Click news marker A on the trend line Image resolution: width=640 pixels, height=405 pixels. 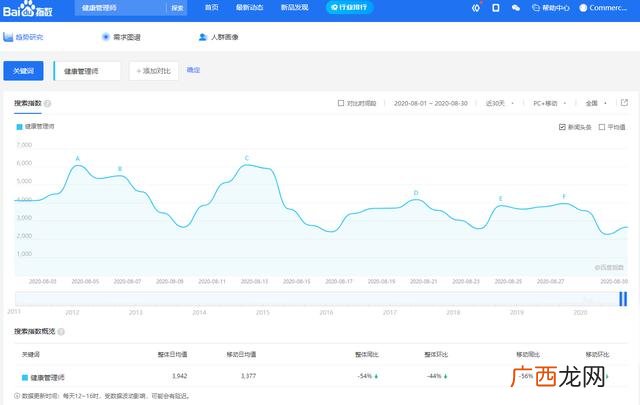[78, 159]
